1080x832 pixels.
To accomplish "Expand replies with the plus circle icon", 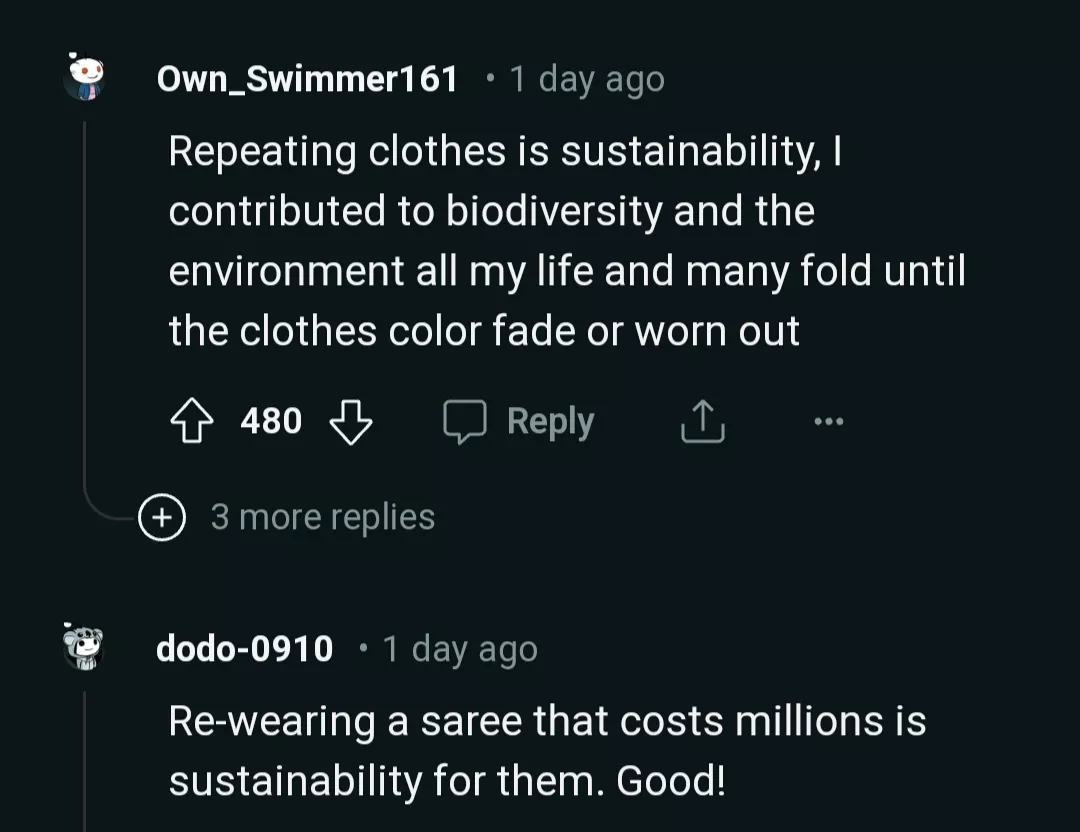I will (x=162, y=518).
